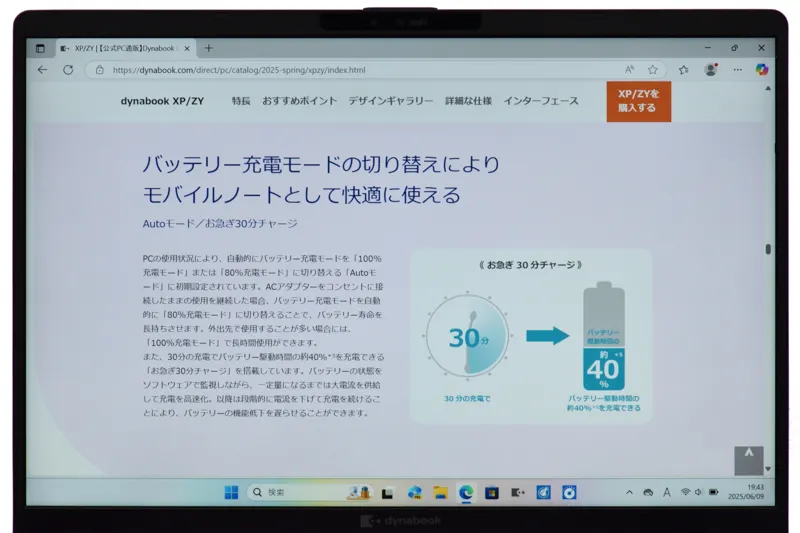Viewport: 800px width, 533px height.
Task: Open clock showing 19:43 2025/06/09
Action: tap(746, 492)
